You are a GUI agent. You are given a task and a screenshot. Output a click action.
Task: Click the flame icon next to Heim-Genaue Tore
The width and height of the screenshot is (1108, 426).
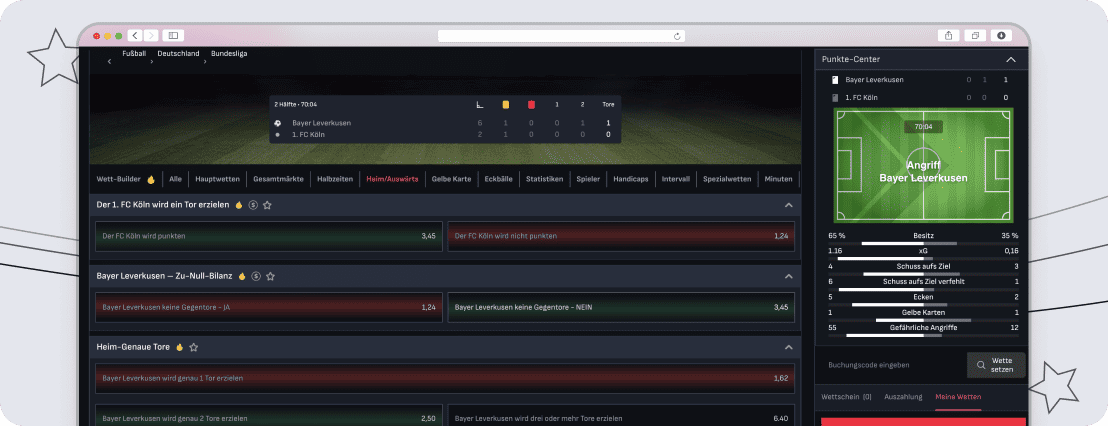[x=180, y=347]
